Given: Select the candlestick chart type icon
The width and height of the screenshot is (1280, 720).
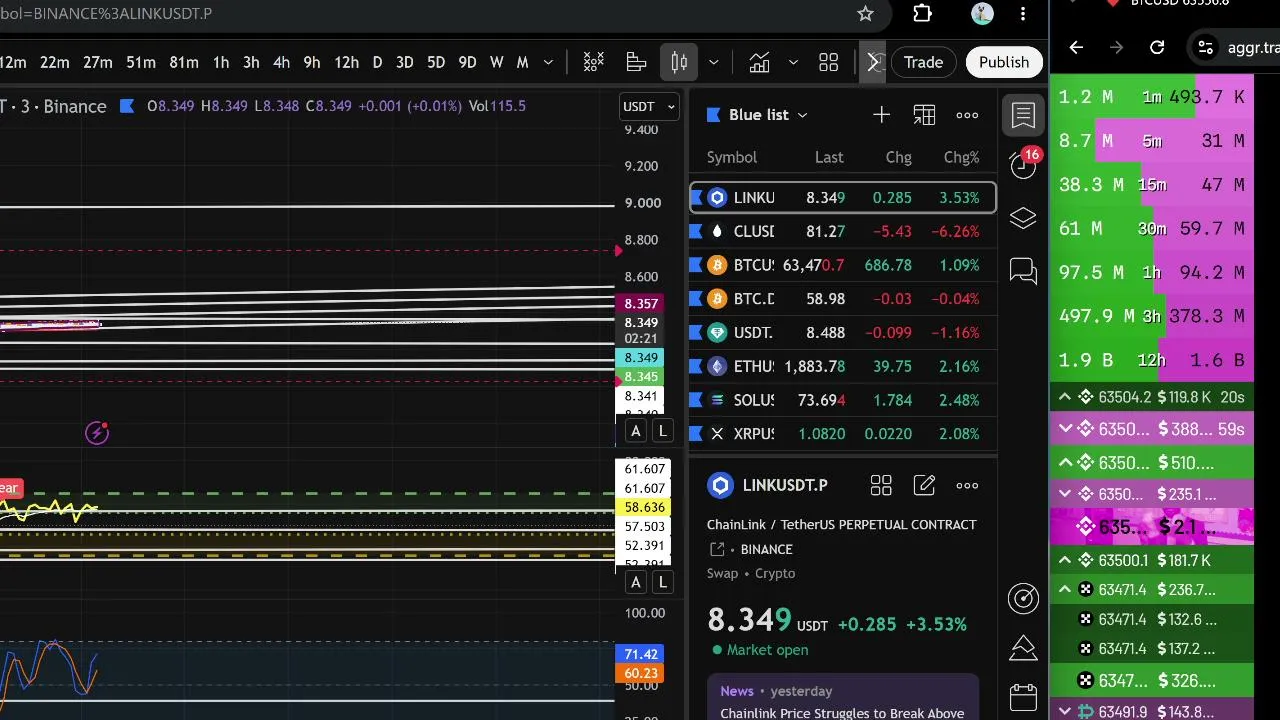Looking at the screenshot, I should (679, 62).
